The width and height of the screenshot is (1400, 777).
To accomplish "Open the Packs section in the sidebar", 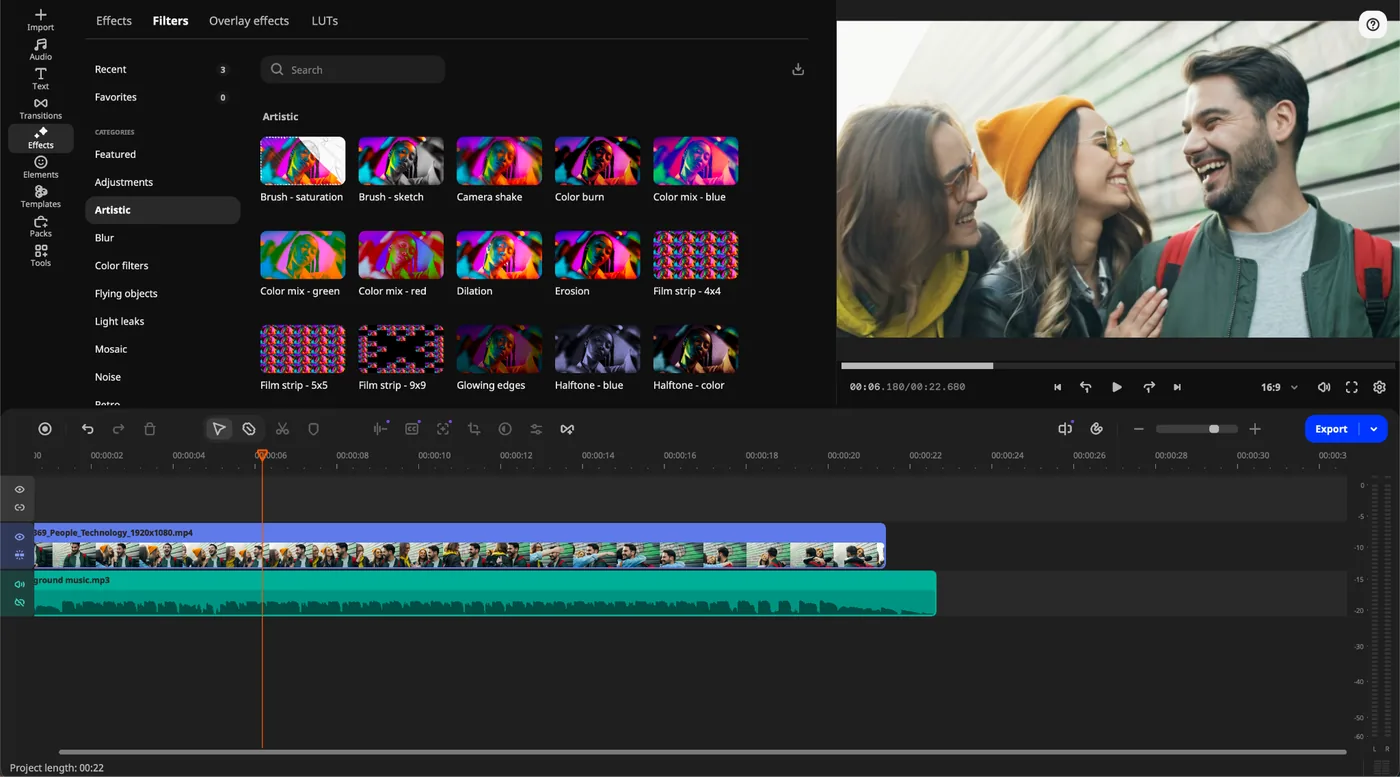I will 41,226.
